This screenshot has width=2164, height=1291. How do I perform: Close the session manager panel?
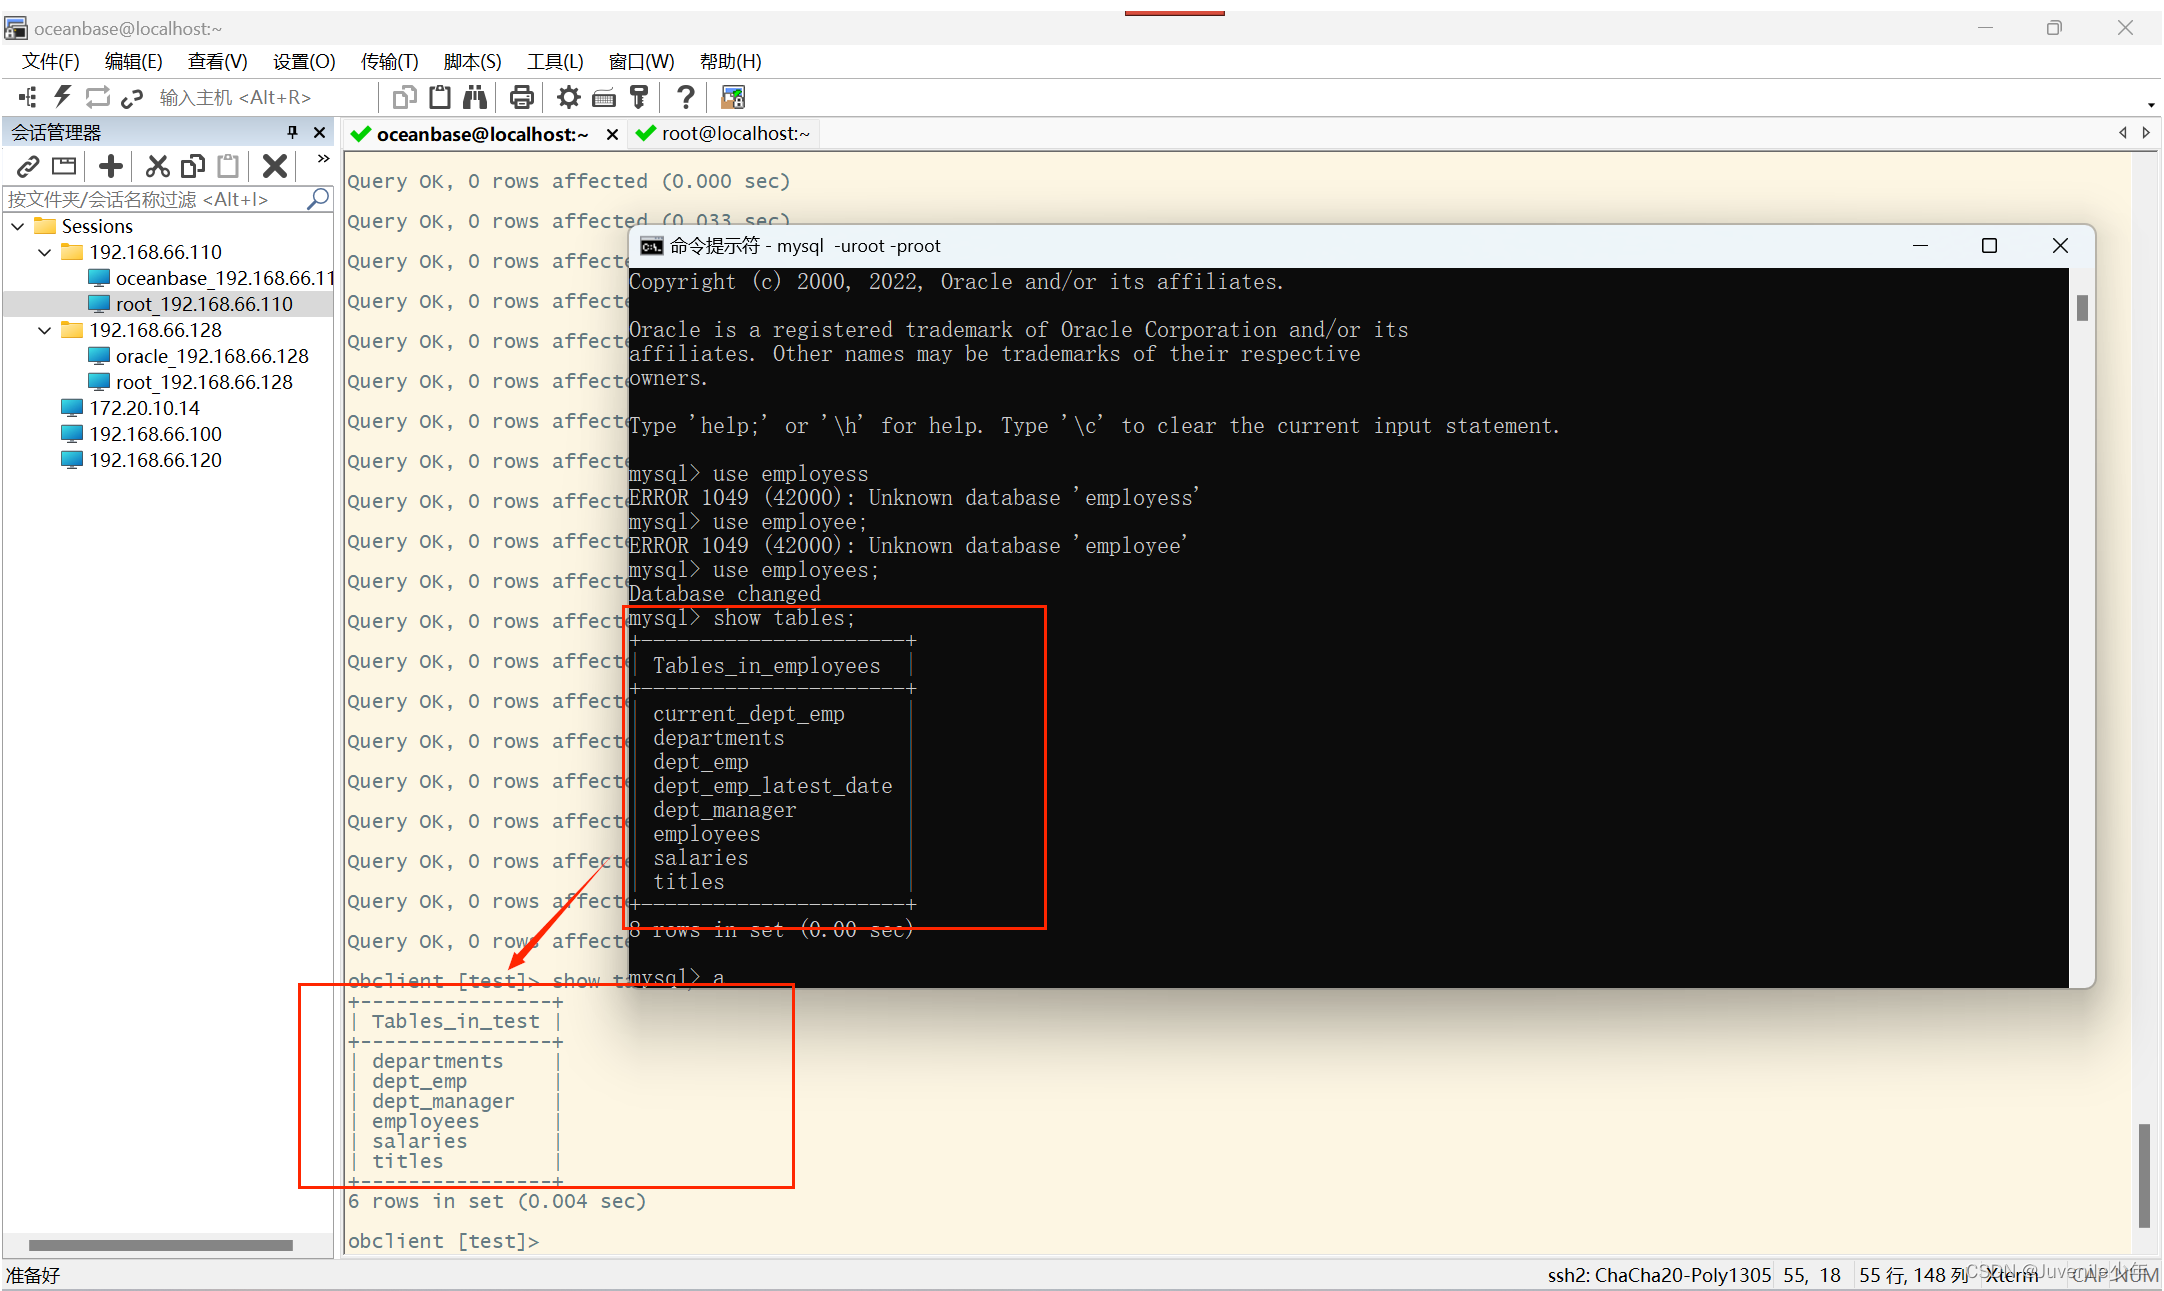pyautogui.click(x=319, y=132)
